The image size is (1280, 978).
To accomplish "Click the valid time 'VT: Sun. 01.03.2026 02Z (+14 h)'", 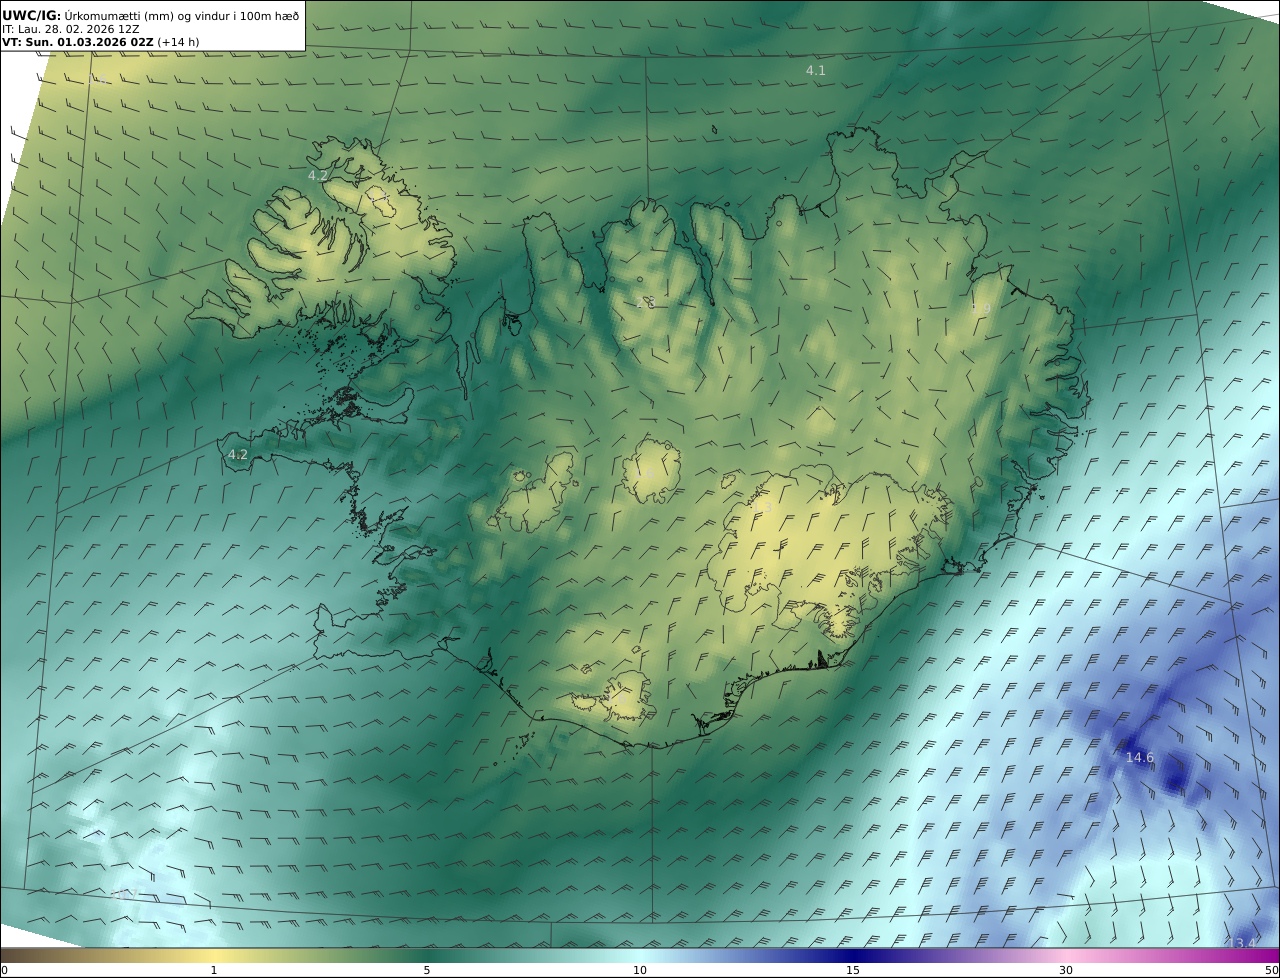I will point(100,43).
